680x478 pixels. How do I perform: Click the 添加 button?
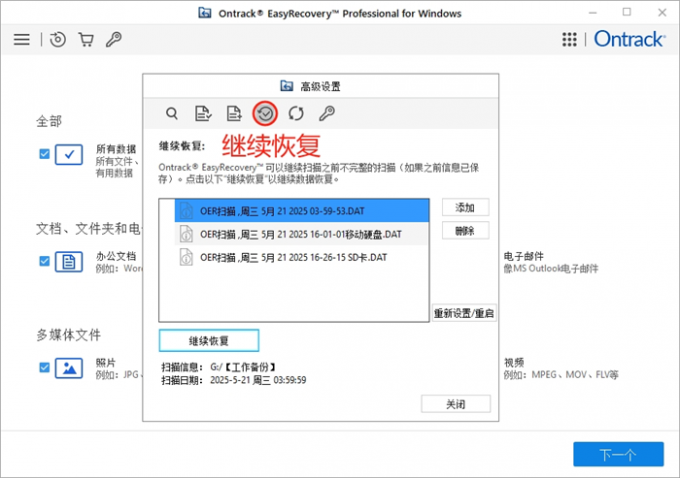tap(465, 207)
